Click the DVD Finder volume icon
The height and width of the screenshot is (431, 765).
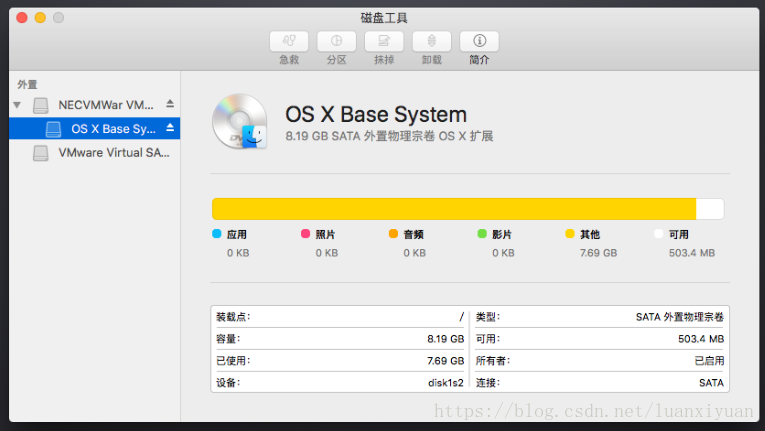(x=239, y=122)
